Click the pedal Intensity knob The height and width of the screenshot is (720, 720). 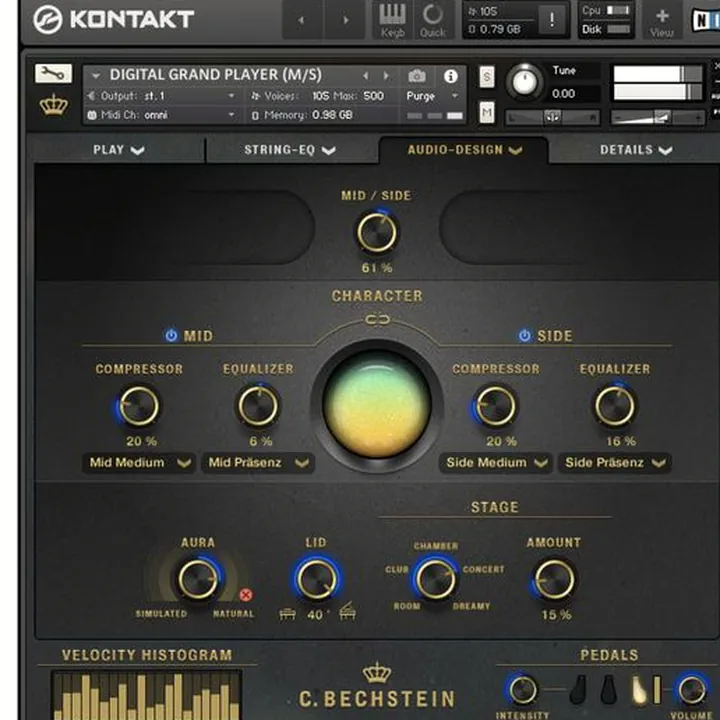click(x=523, y=690)
